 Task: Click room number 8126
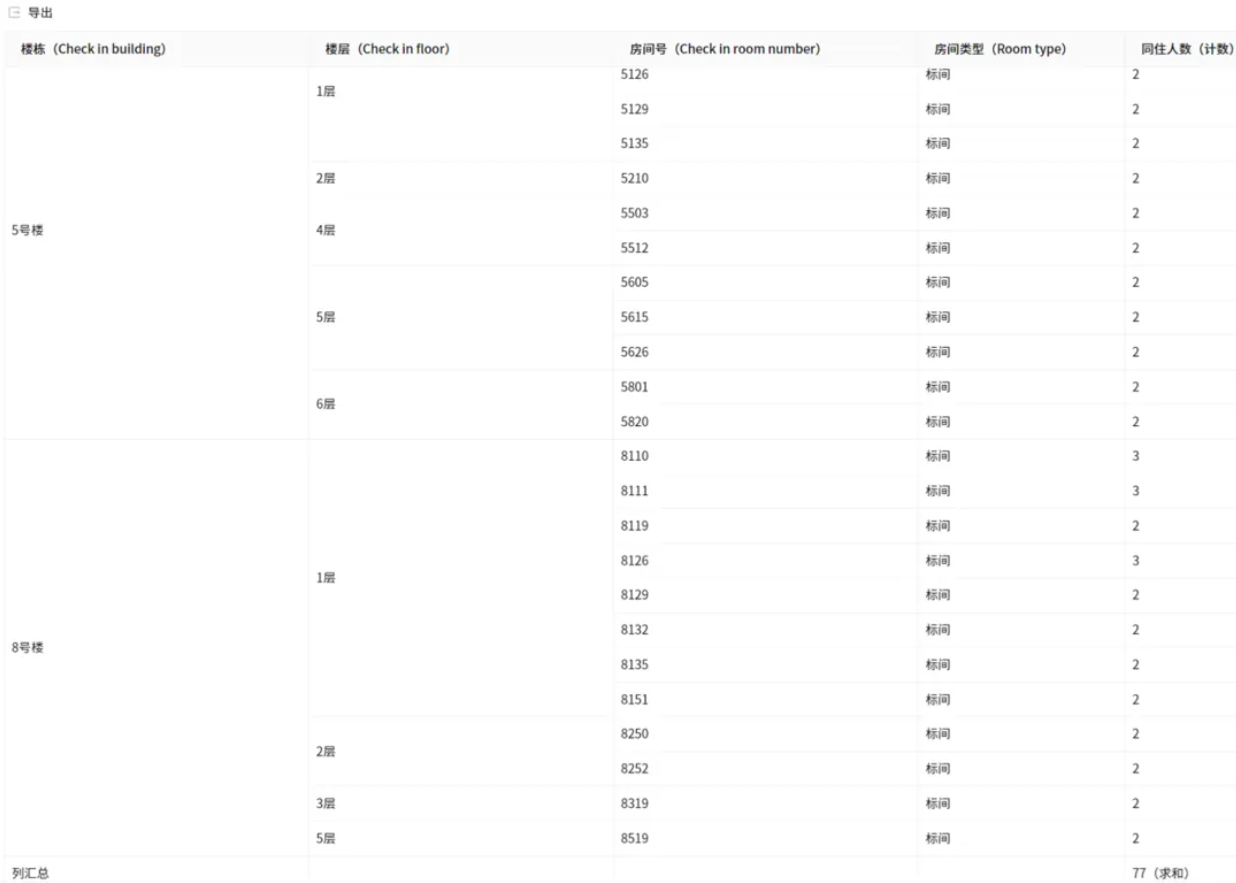pos(634,560)
